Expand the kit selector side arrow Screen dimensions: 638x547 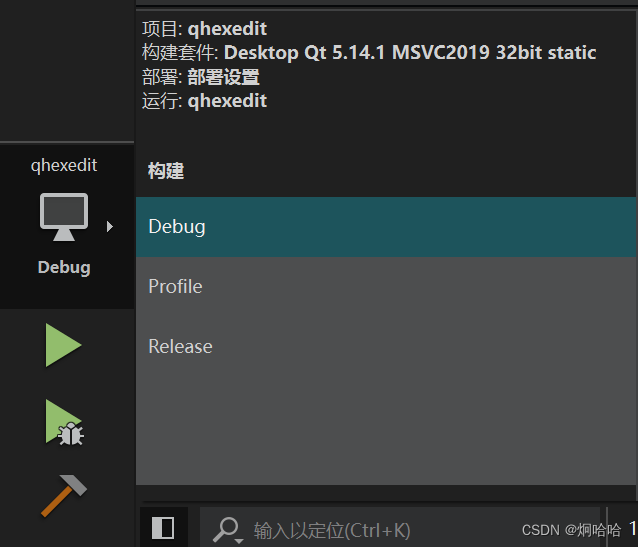(x=109, y=226)
